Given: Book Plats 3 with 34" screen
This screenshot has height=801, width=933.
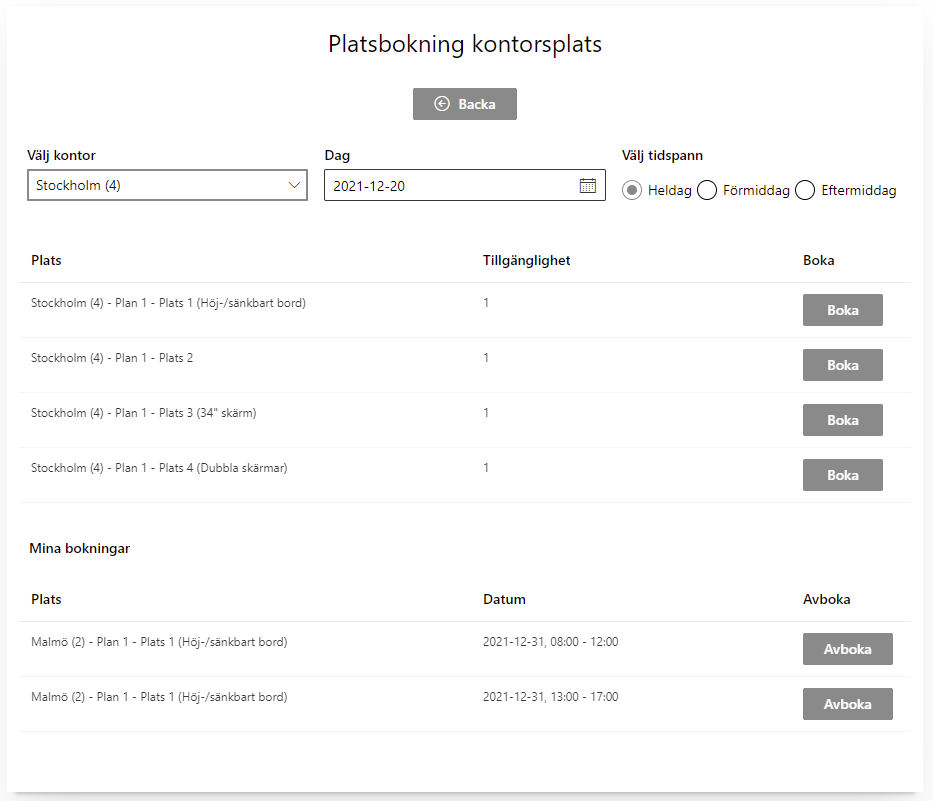Looking at the screenshot, I should point(843,420).
